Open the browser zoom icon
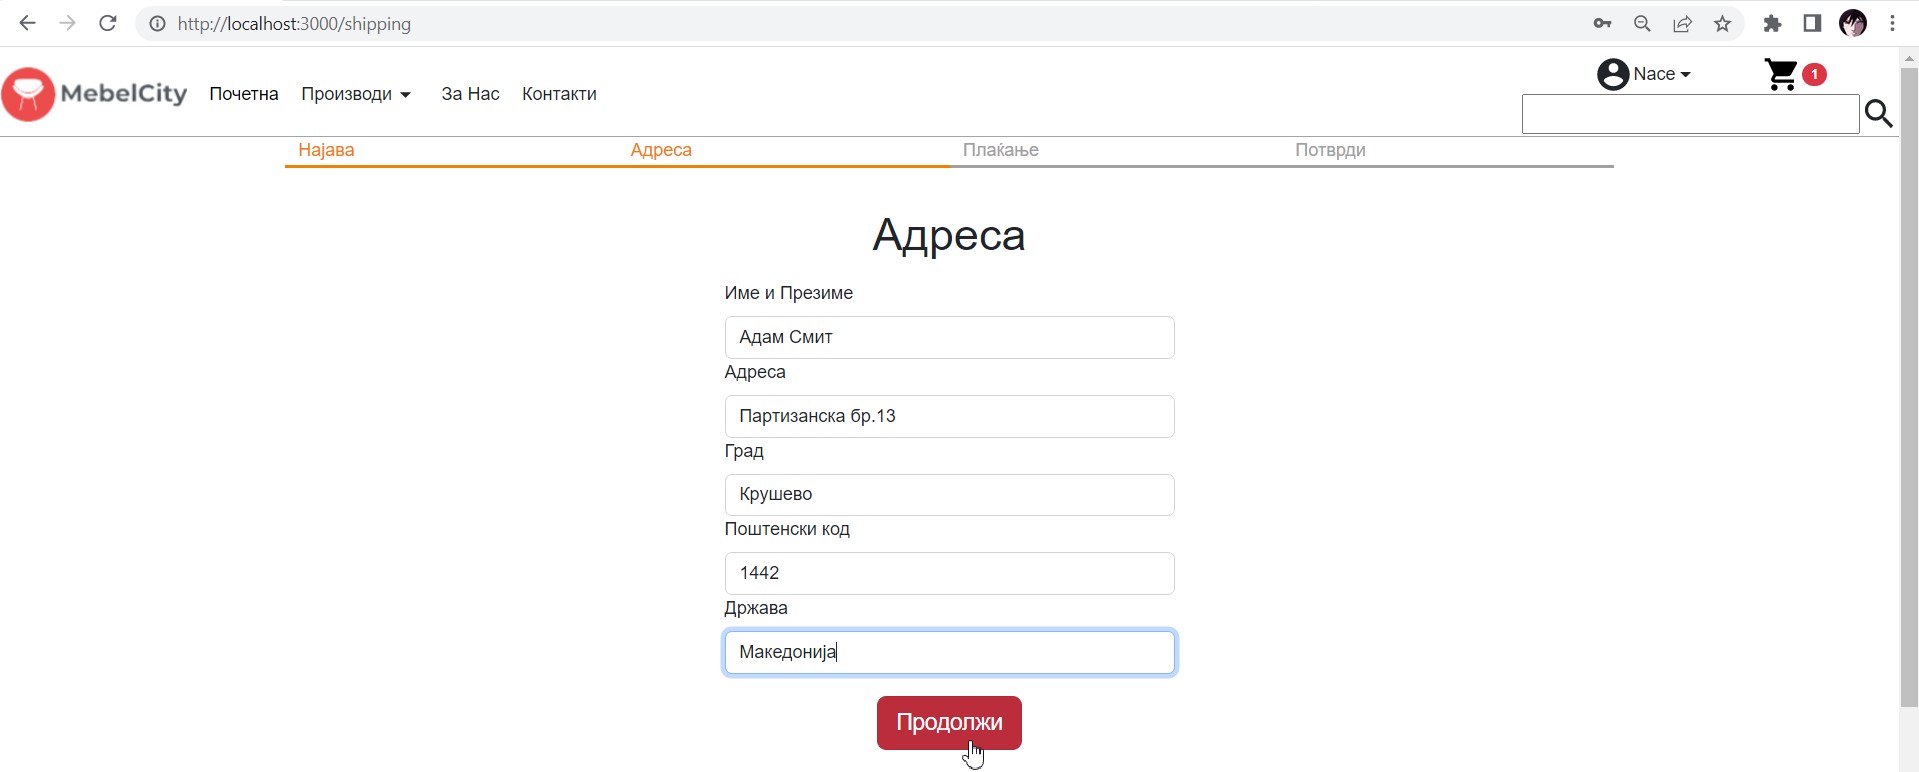This screenshot has height=772, width=1919. coord(1642,24)
